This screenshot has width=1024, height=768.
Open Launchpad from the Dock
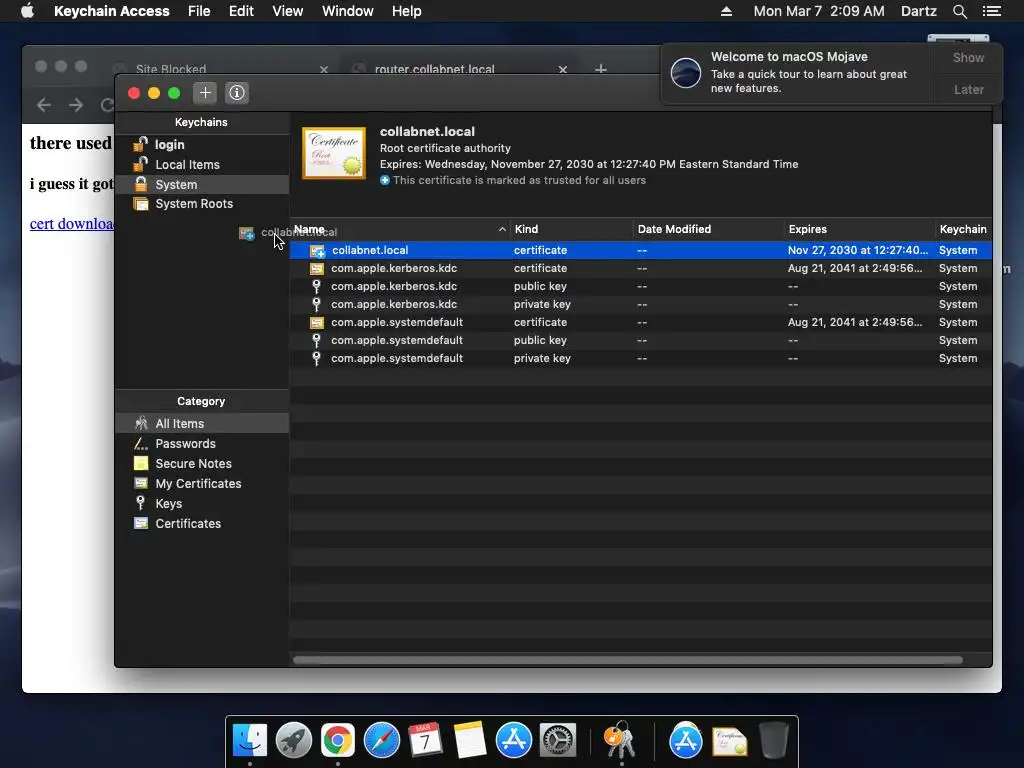point(293,741)
